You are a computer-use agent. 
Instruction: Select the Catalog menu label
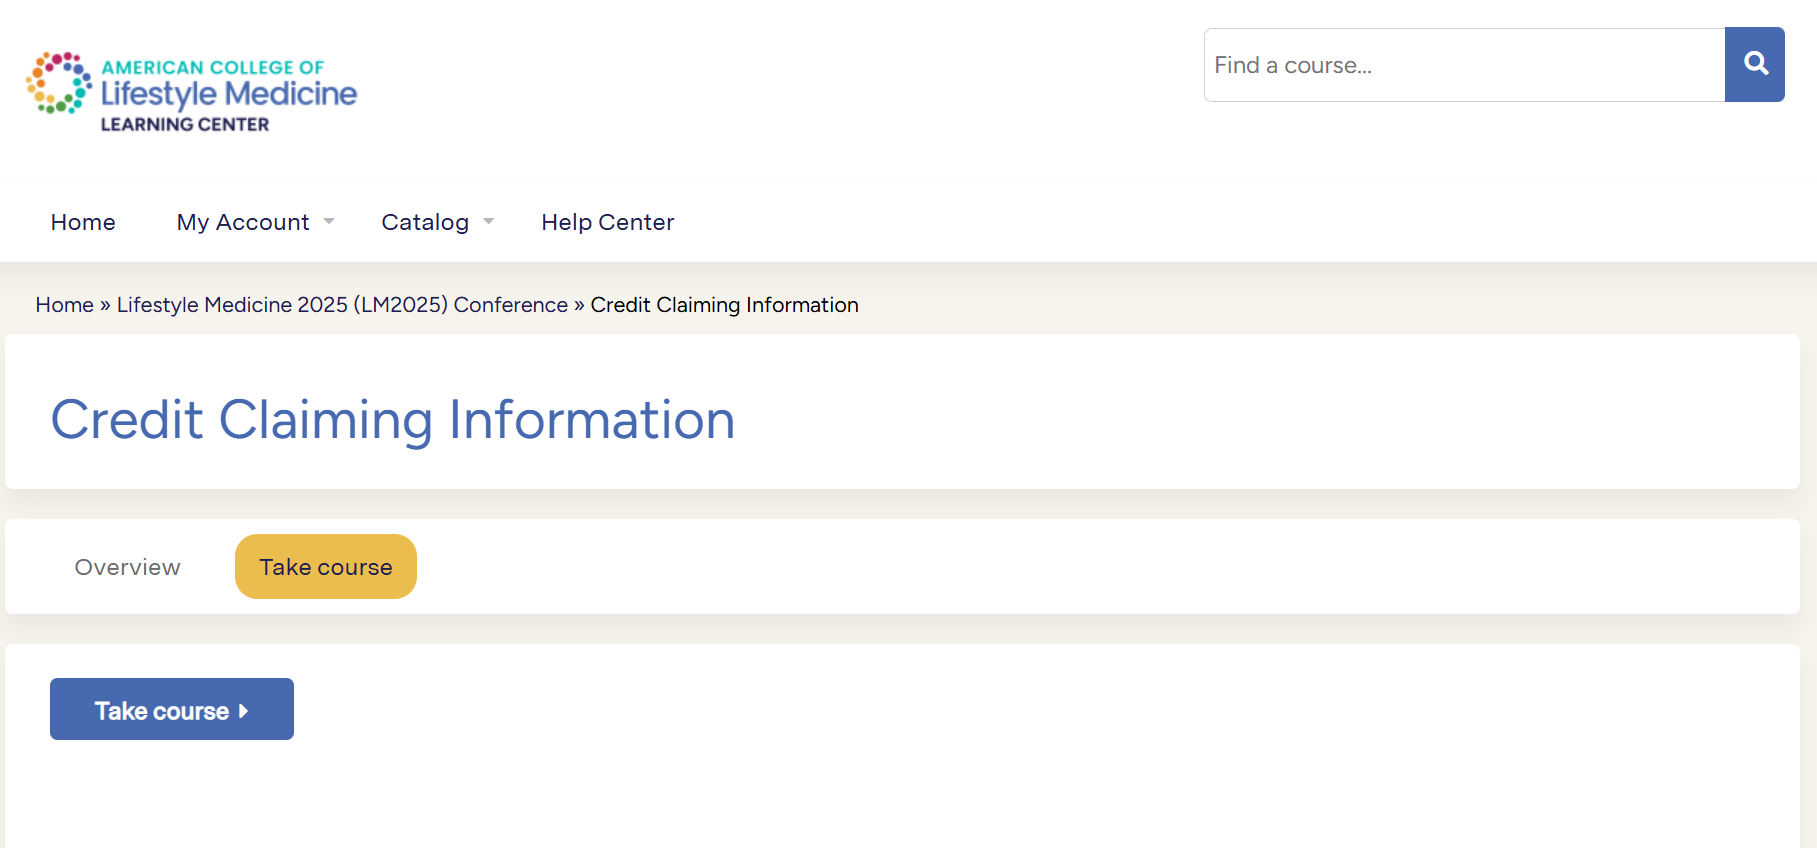[425, 222]
